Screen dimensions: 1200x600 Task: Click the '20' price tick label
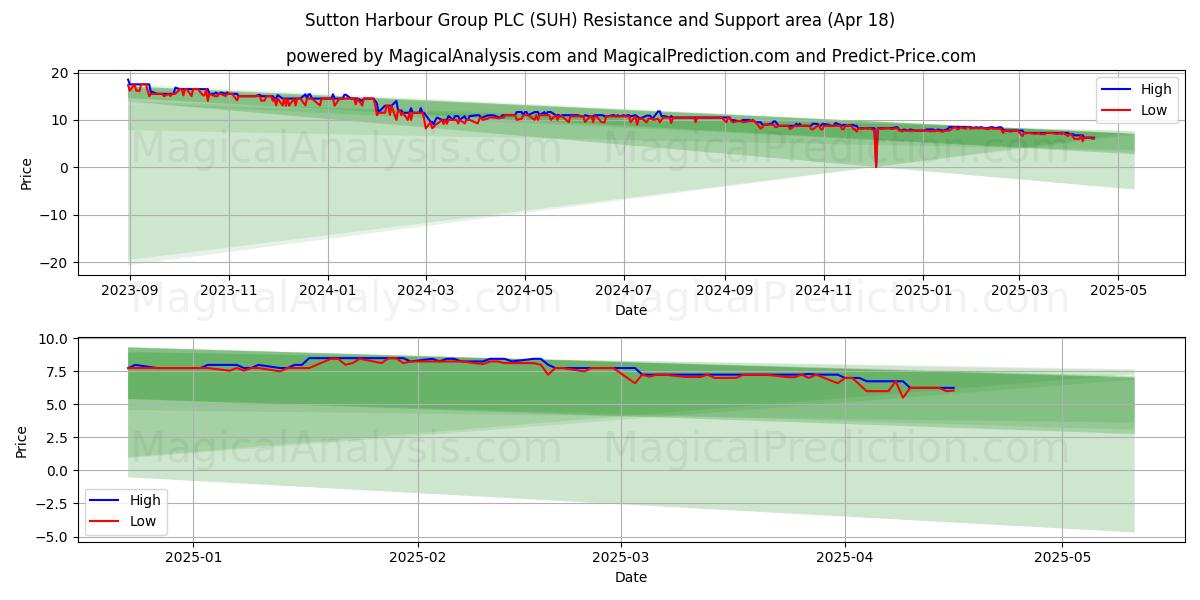(x=59, y=73)
